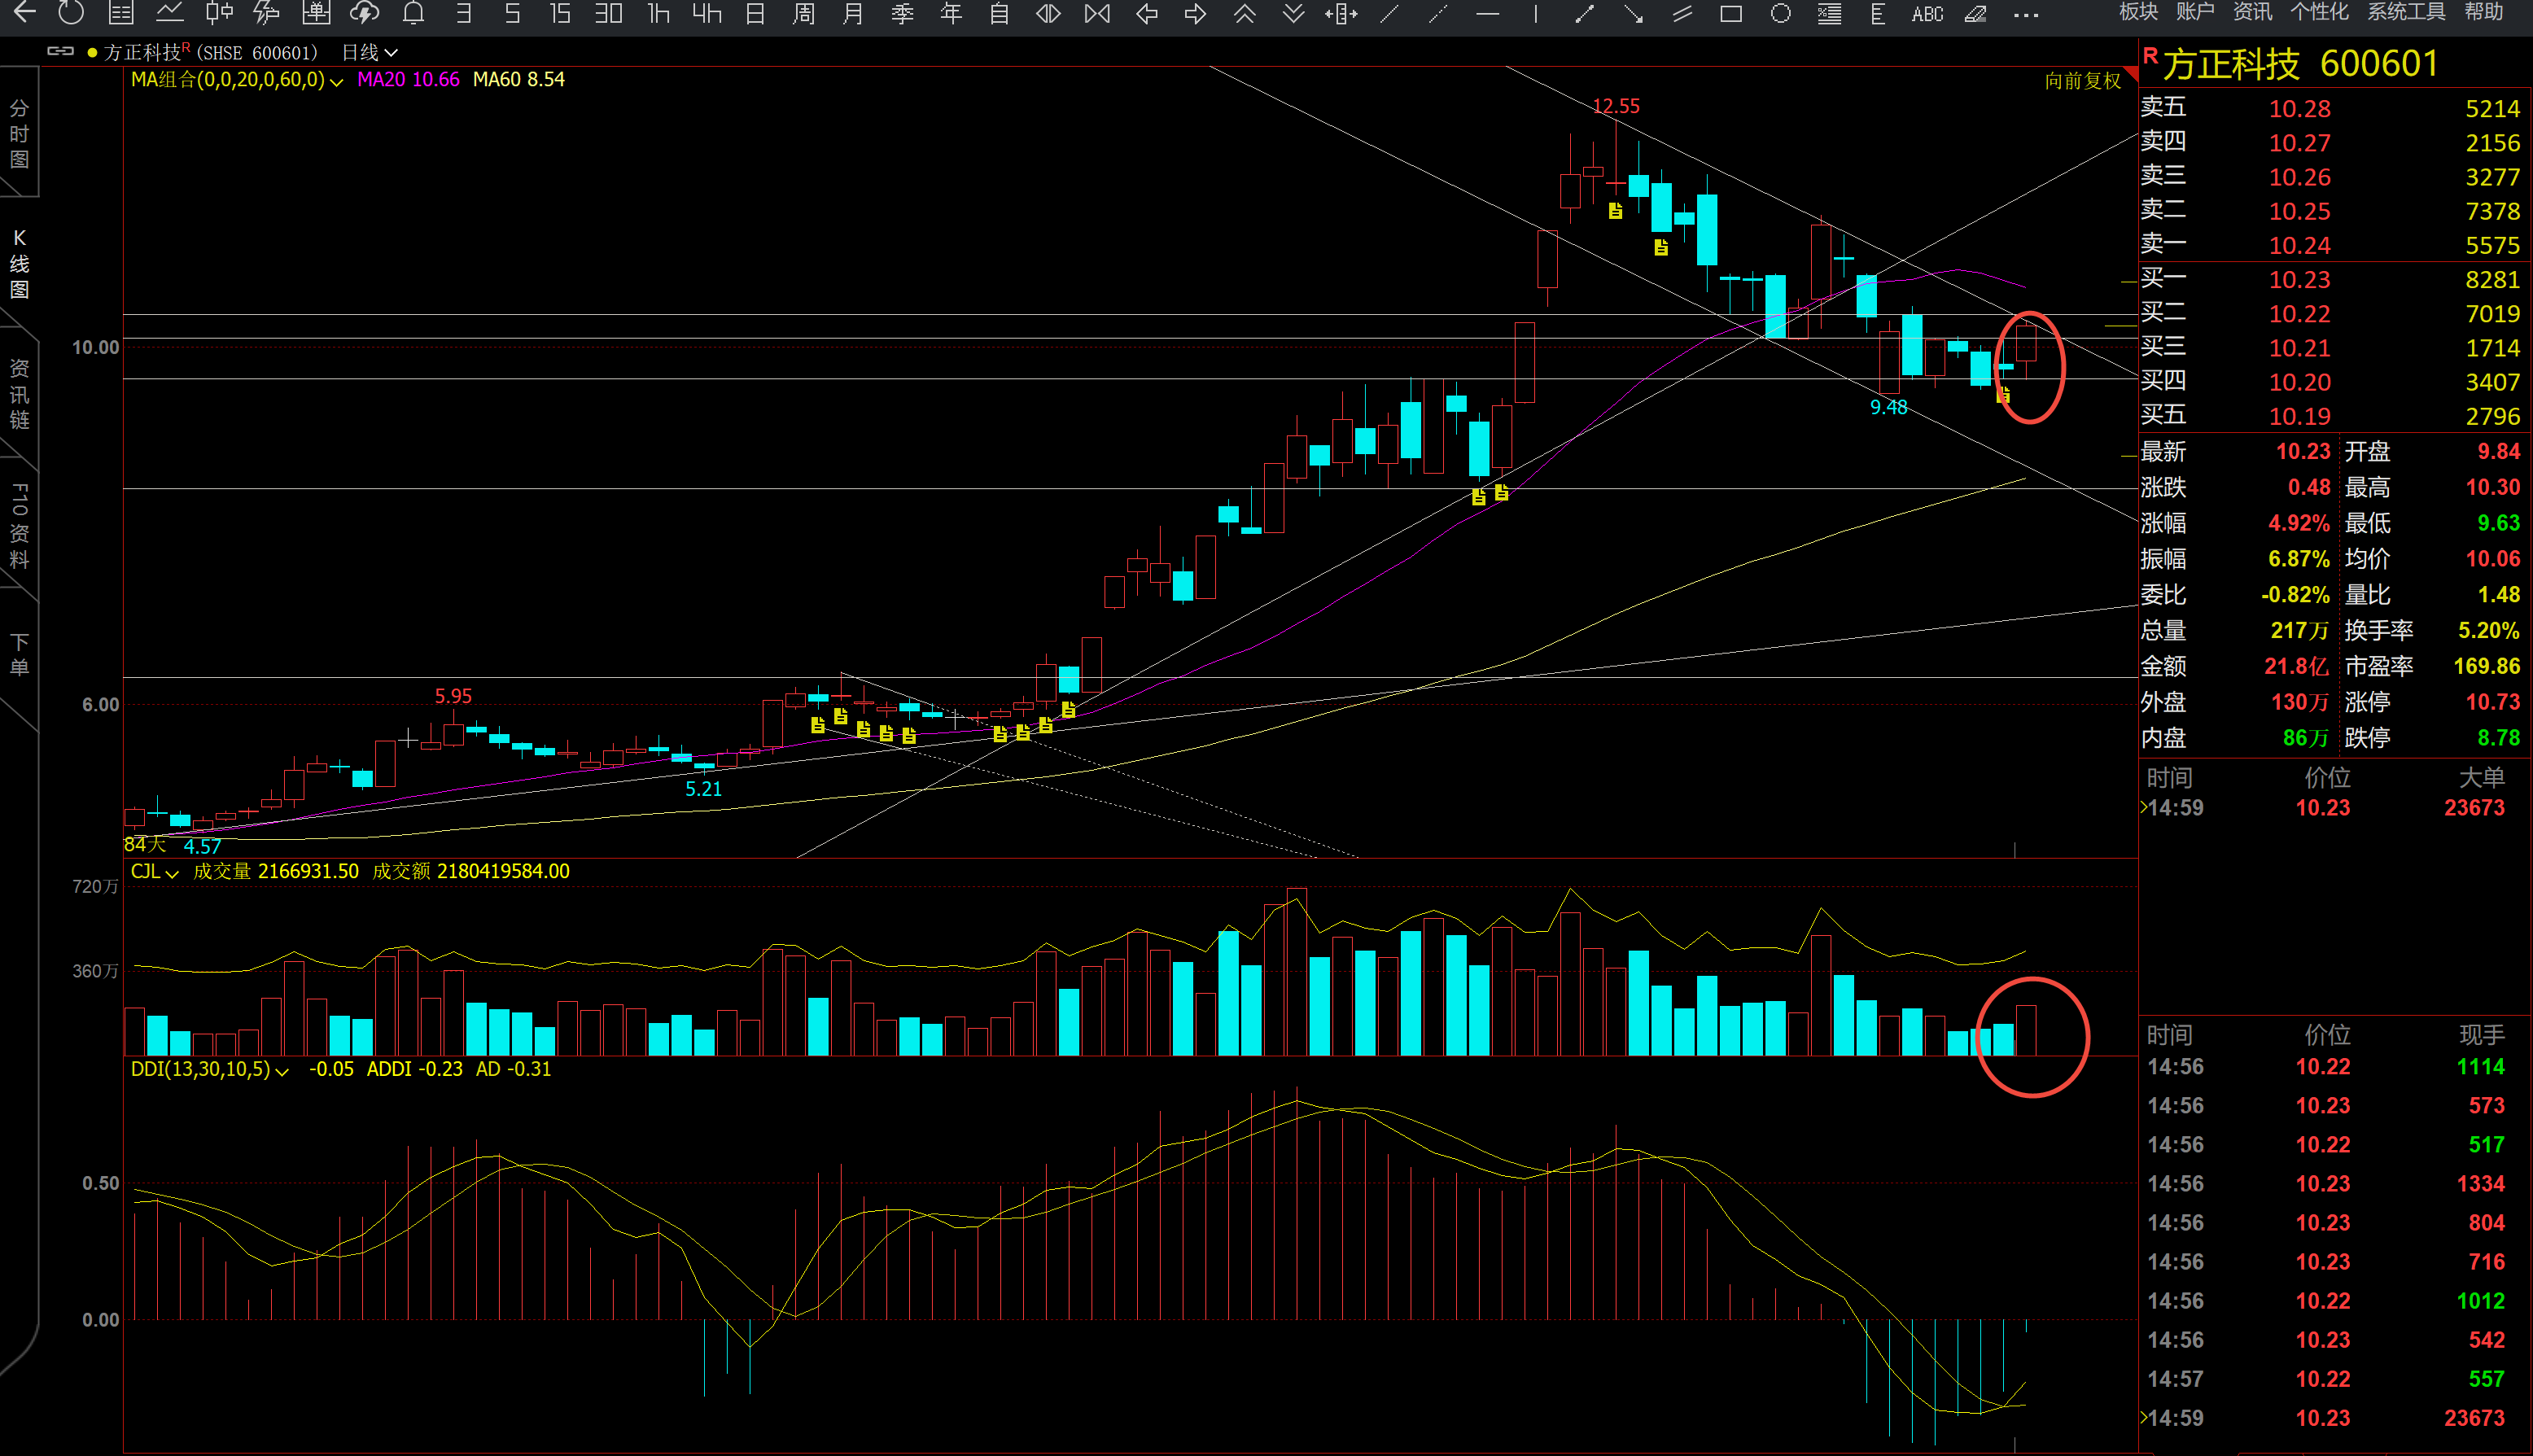
Task: Select the rectangle drawing tool
Action: click(x=1731, y=14)
